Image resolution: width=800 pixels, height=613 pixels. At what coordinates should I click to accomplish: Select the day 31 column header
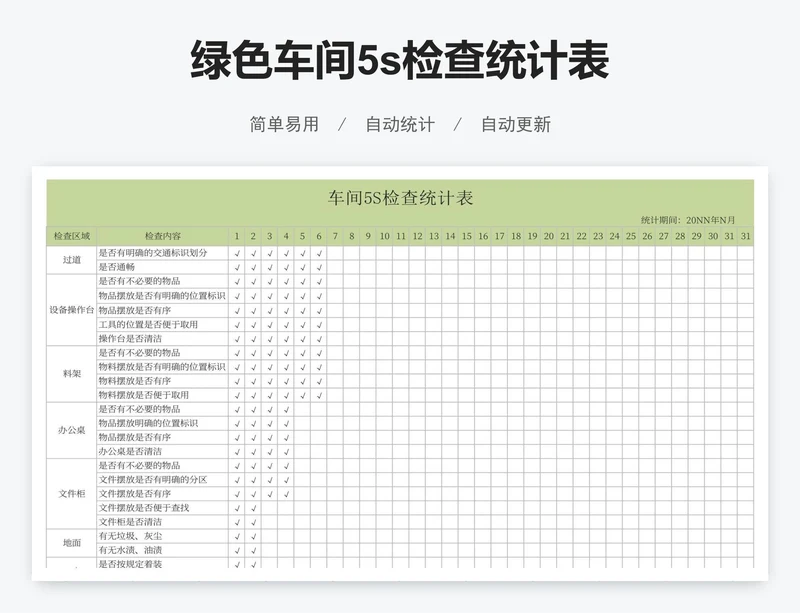pos(745,237)
